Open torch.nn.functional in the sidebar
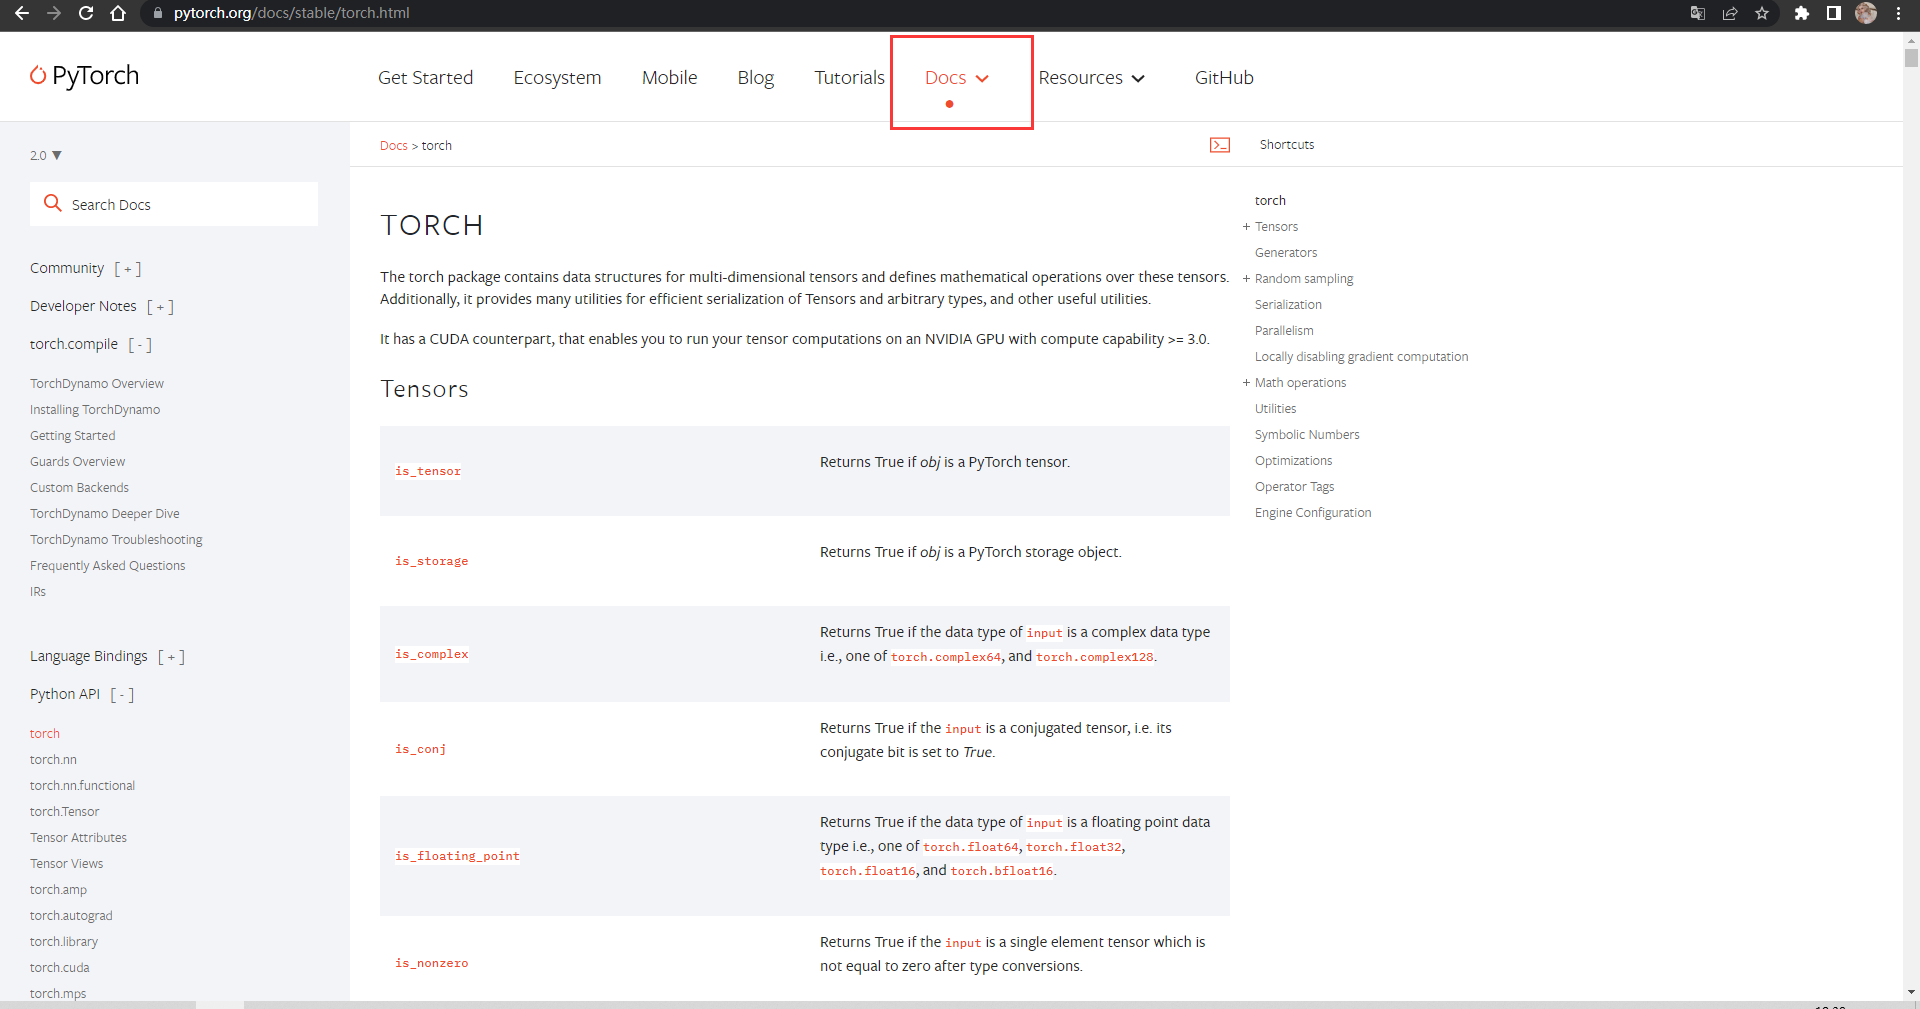 coord(82,786)
